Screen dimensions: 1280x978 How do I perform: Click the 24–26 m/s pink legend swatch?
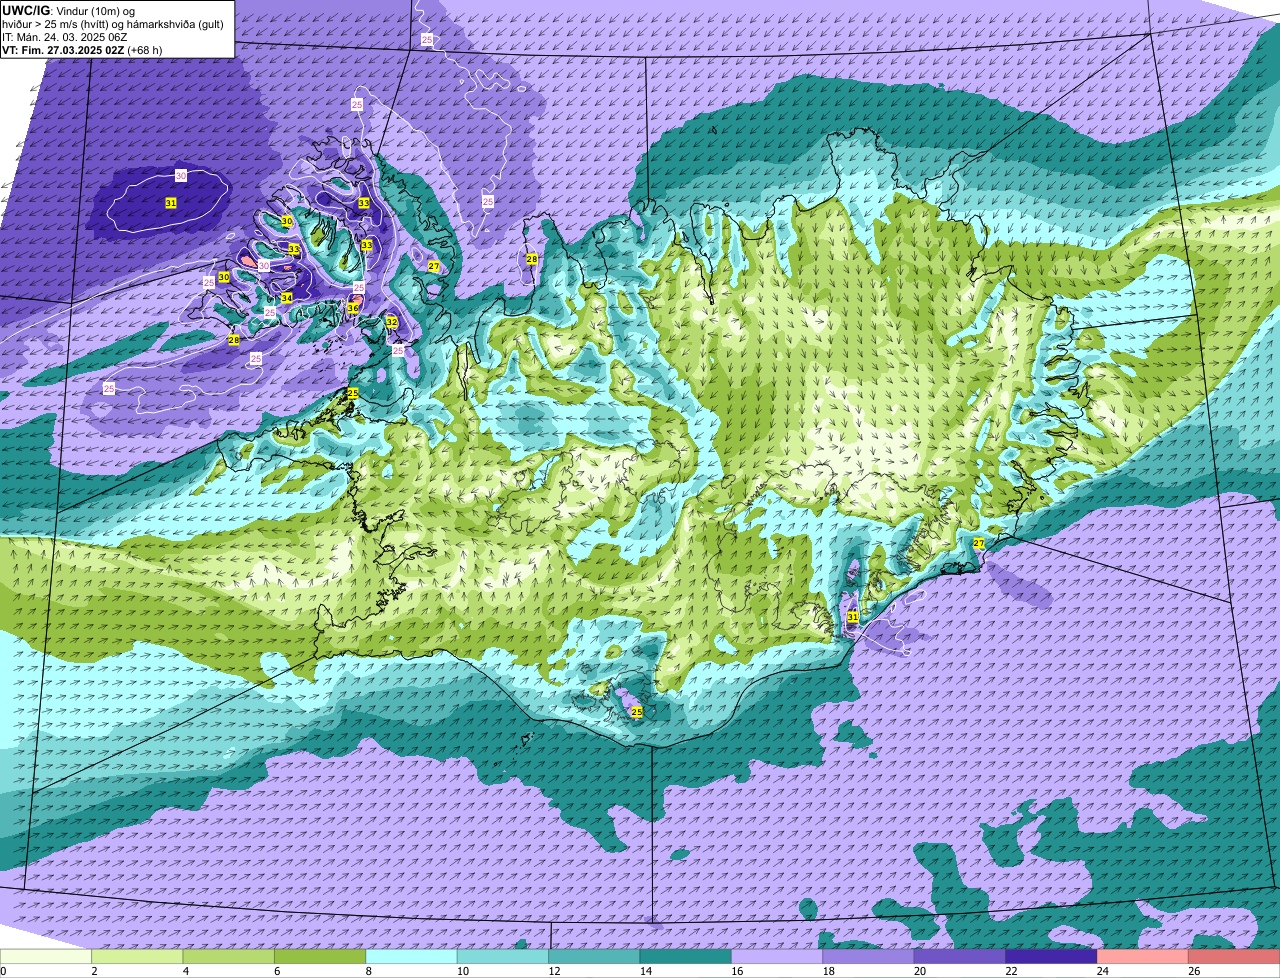click(x=1143, y=956)
